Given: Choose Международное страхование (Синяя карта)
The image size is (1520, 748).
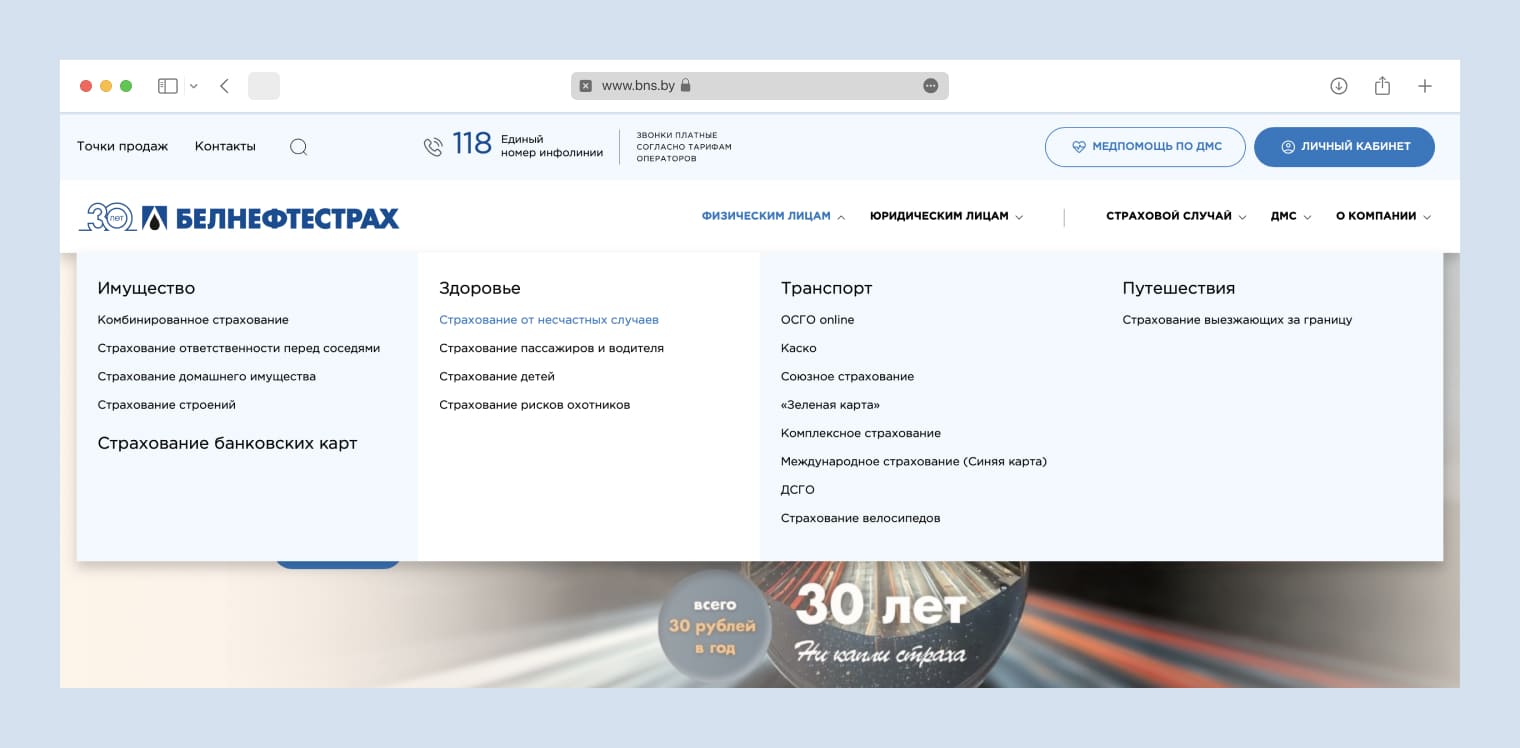Looking at the screenshot, I should pyautogui.click(x=914, y=462).
